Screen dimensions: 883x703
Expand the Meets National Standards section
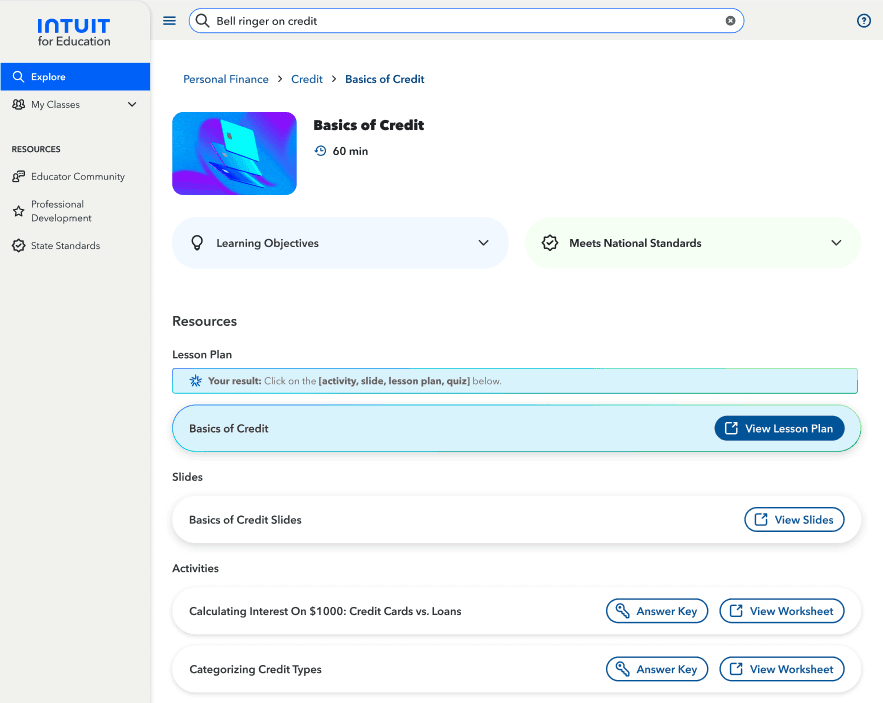coord(836,242)
